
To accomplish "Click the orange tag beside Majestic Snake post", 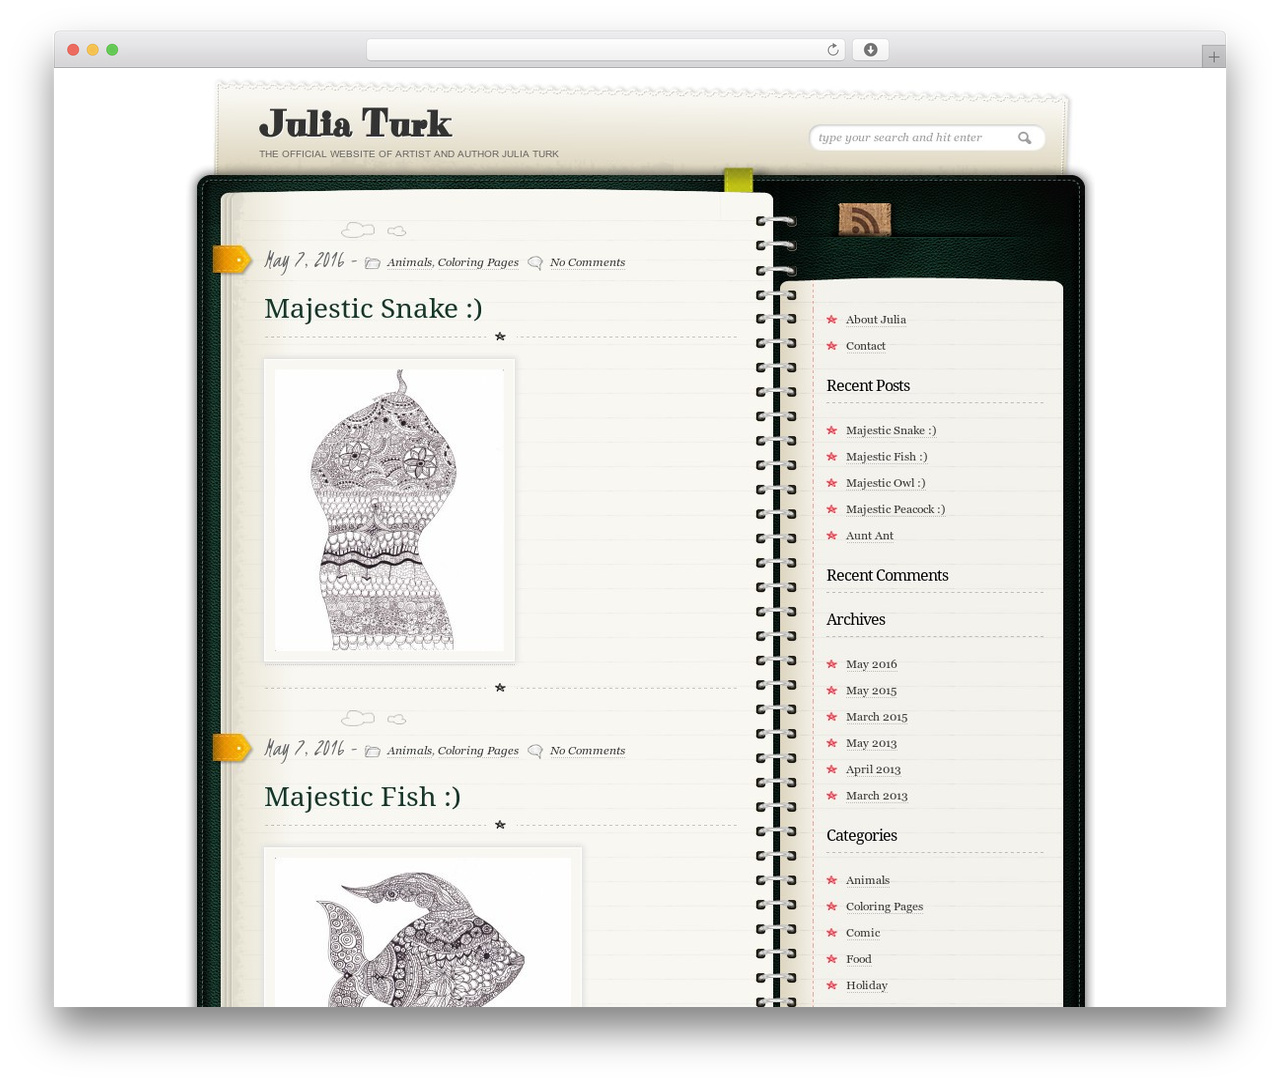I will point(232,259).
